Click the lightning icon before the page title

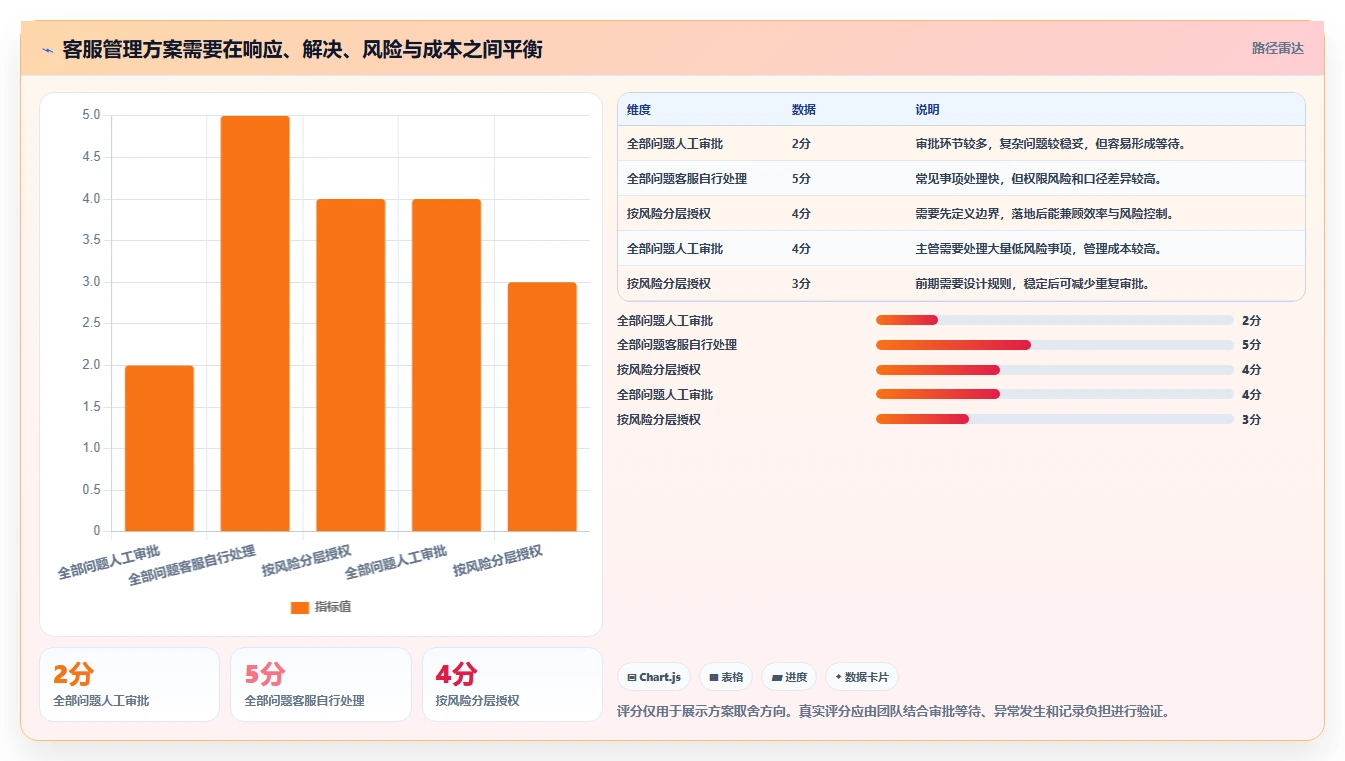click(47, 49)
